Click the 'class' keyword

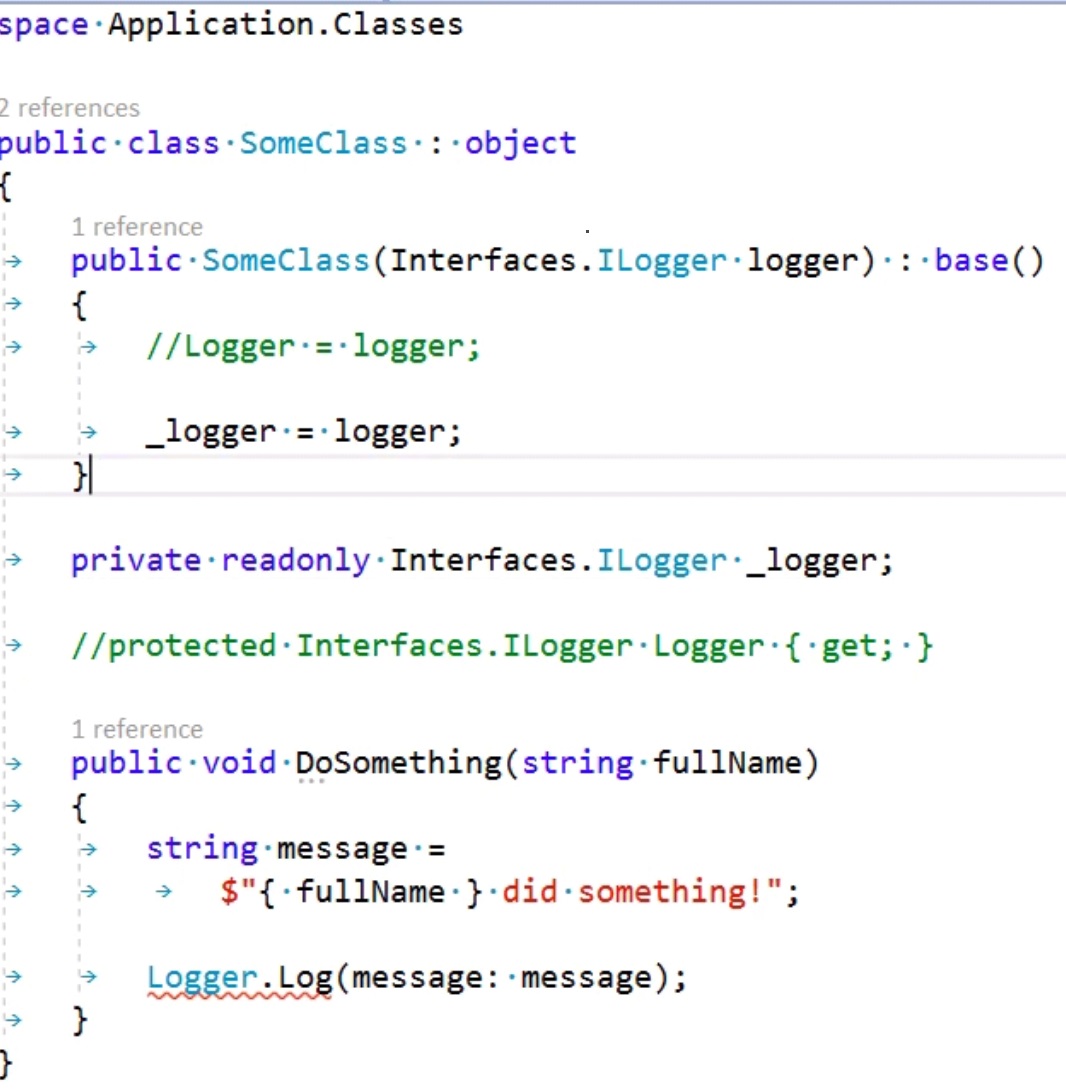173,143
